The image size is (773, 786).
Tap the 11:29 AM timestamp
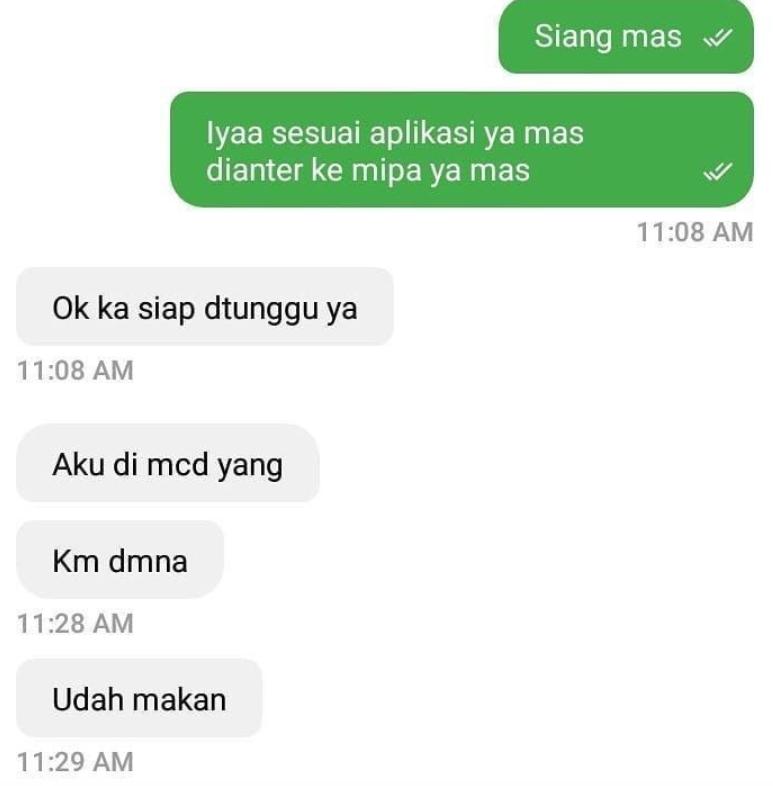[x=75, y=762]
